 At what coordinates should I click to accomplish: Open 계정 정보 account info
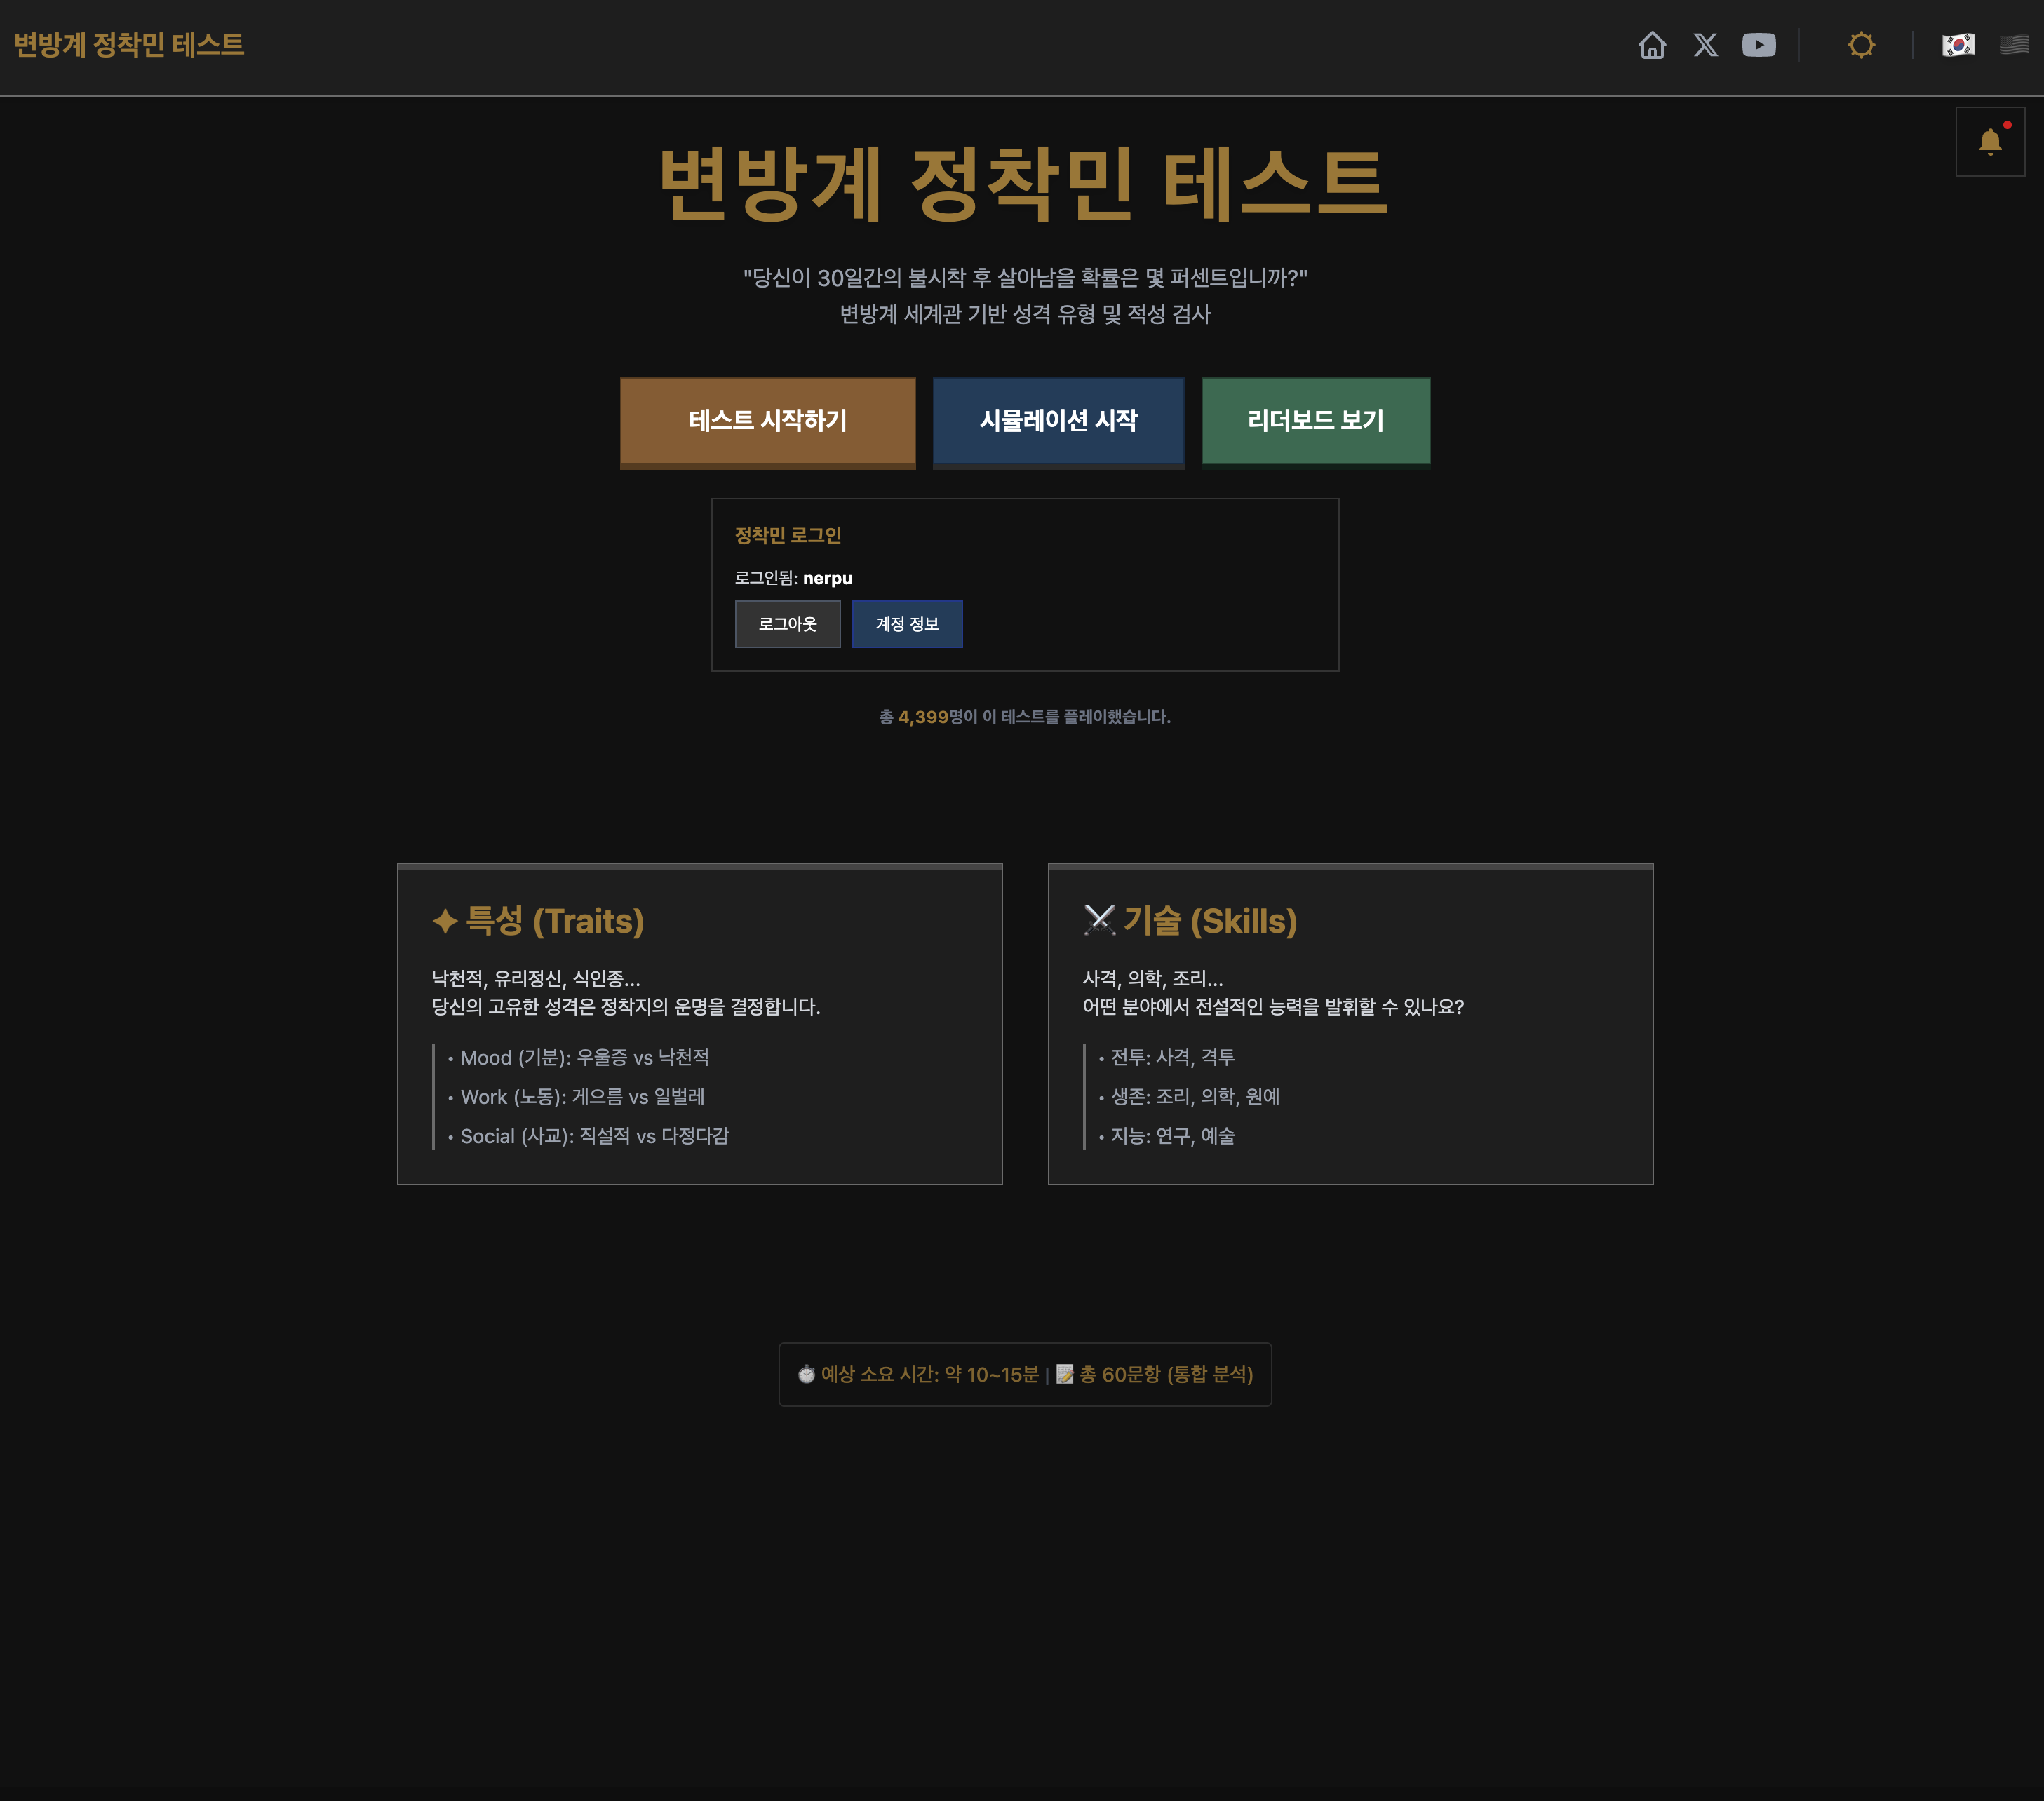point(906,624)
